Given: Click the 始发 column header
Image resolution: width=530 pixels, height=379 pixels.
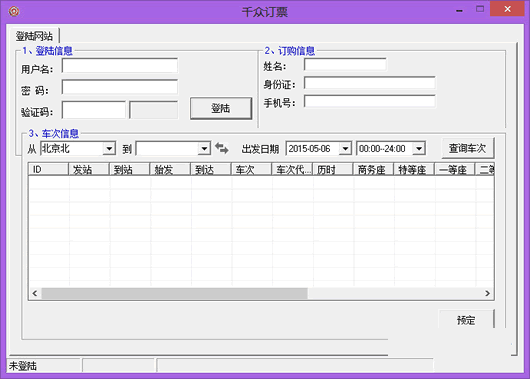Looking at the screenshot, I should (x=170, y=169).
